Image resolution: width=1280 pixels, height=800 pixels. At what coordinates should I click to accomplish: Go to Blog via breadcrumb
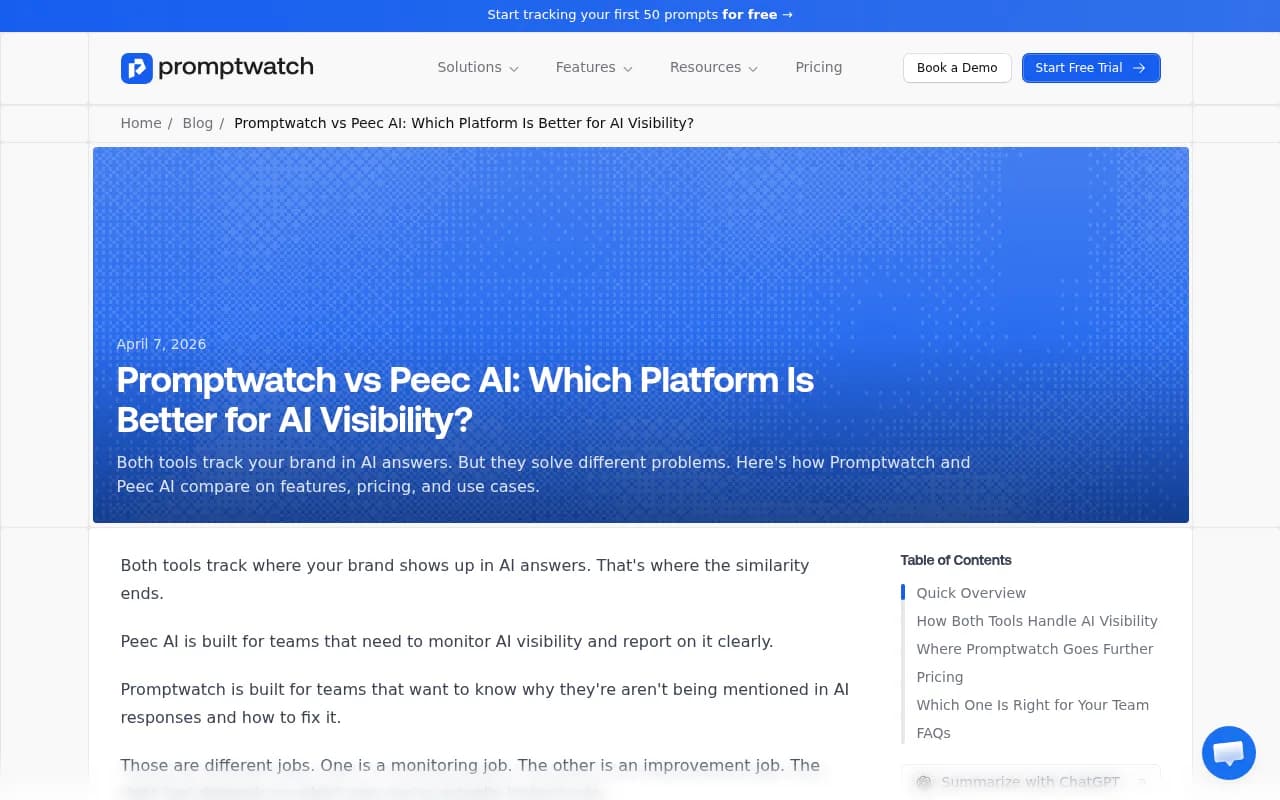tap(198, 123)
